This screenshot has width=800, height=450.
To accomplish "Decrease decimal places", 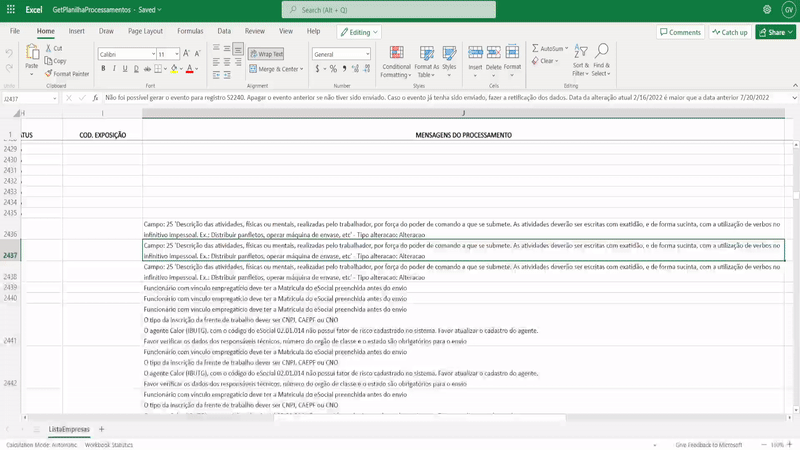I will click(366, 68).
